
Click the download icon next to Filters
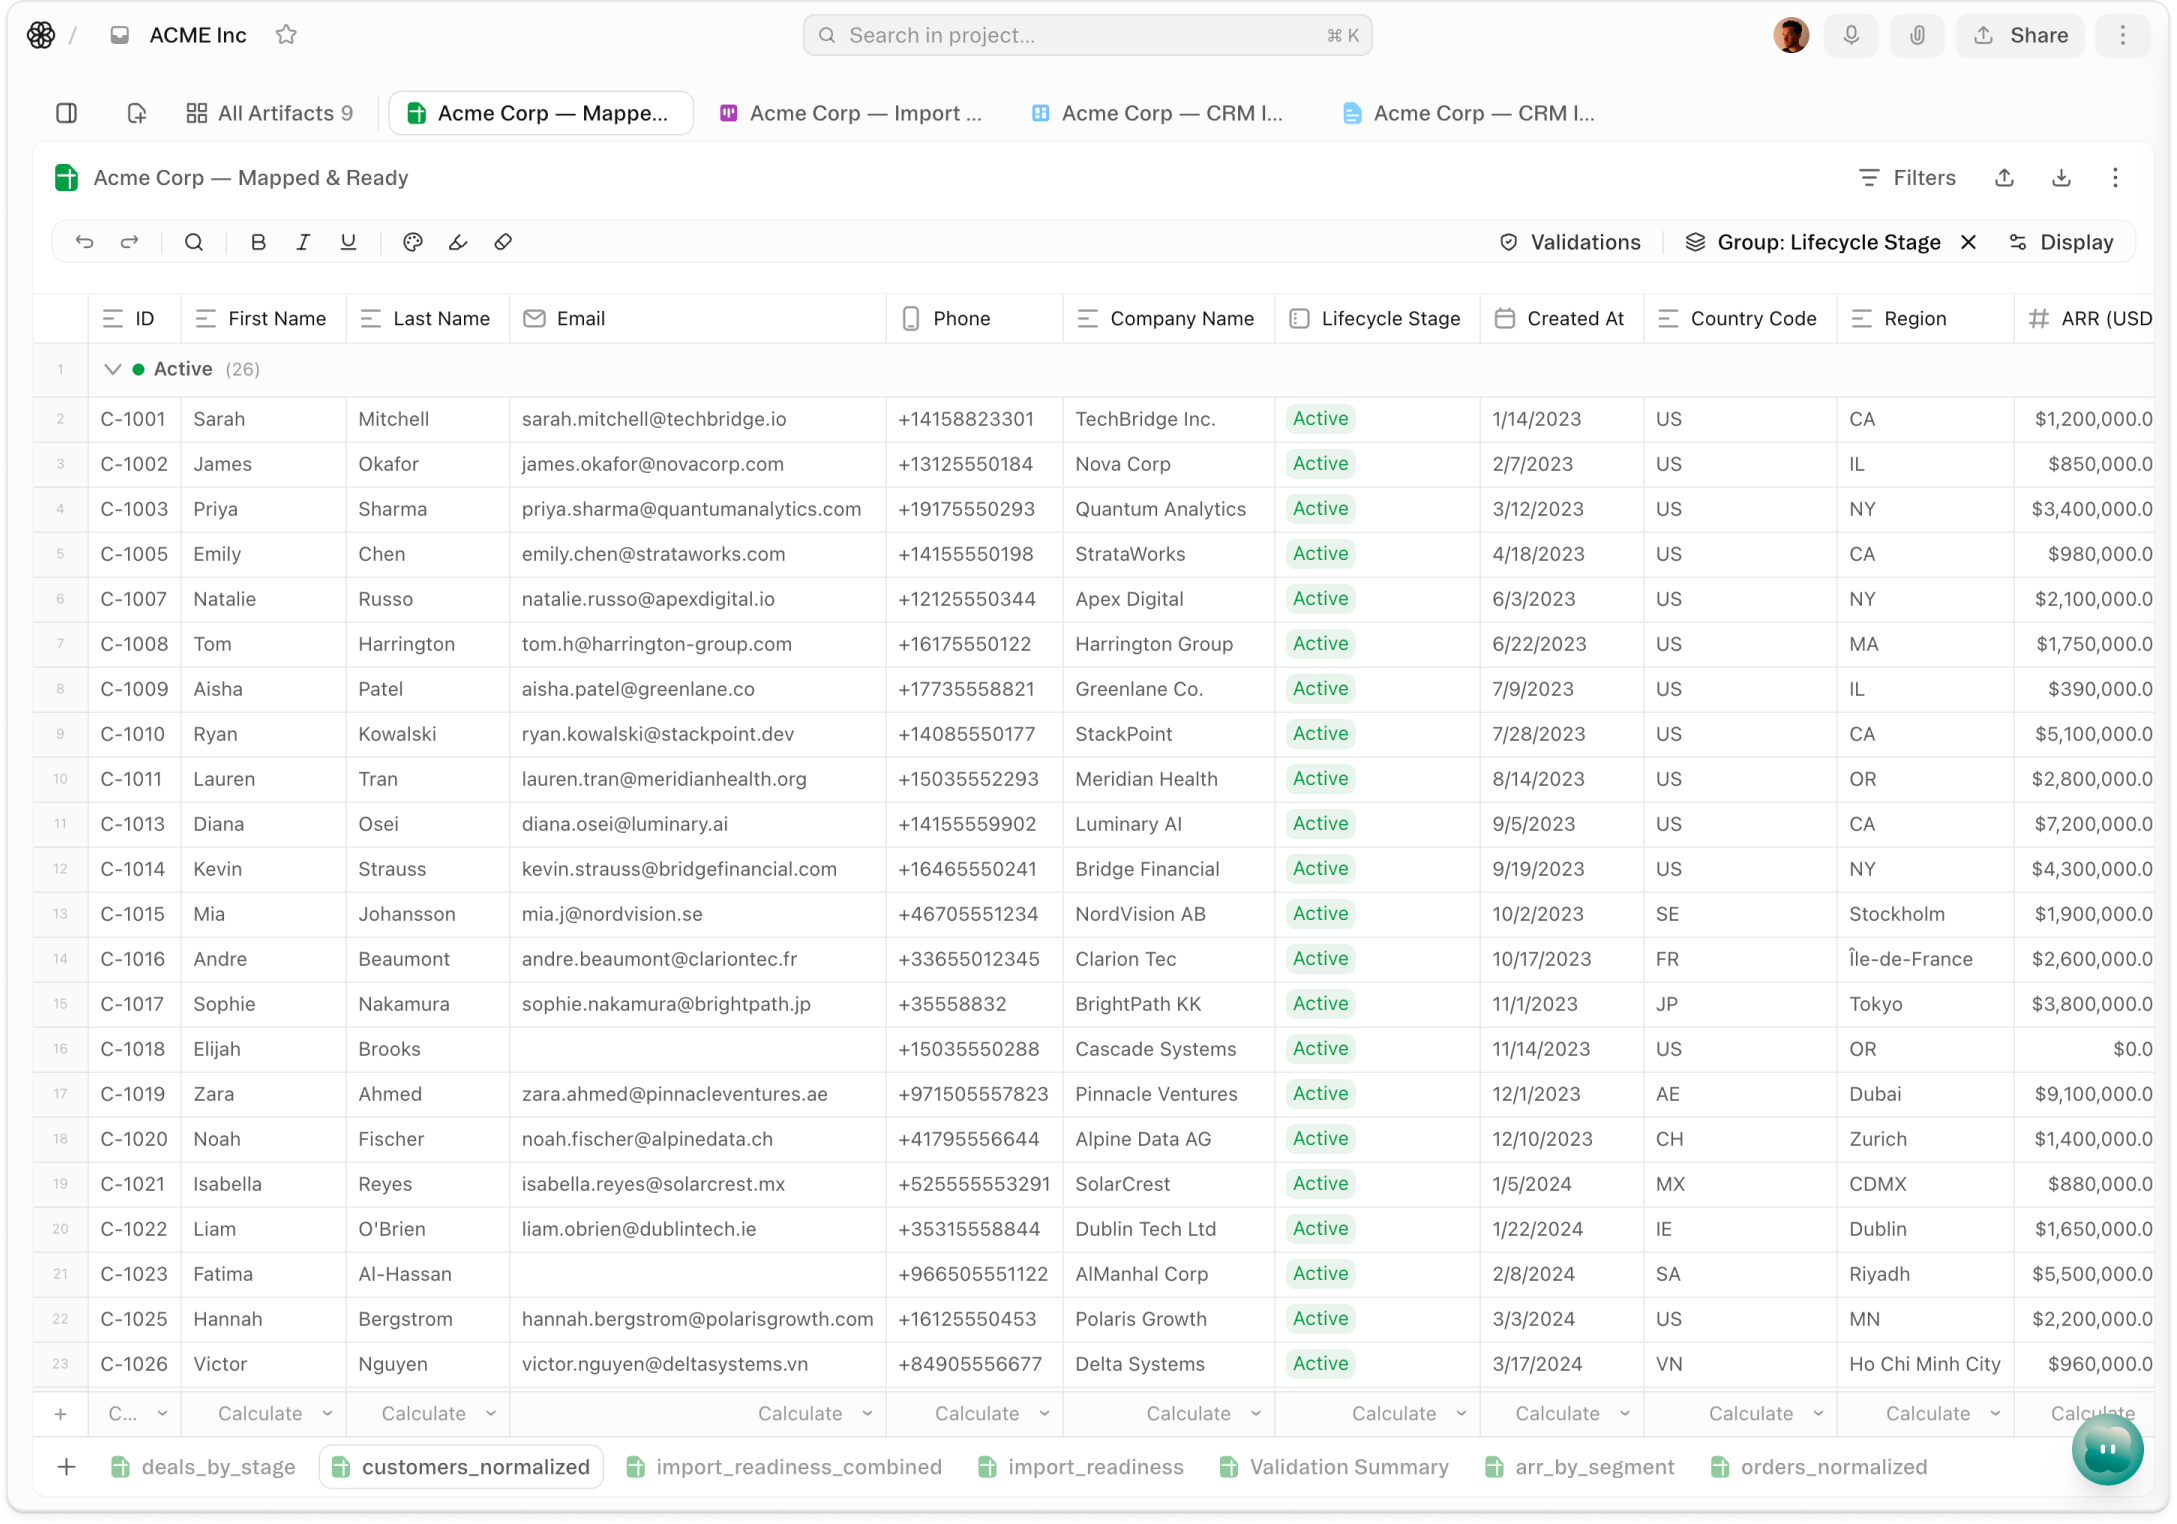click(x=2061, y=178)
